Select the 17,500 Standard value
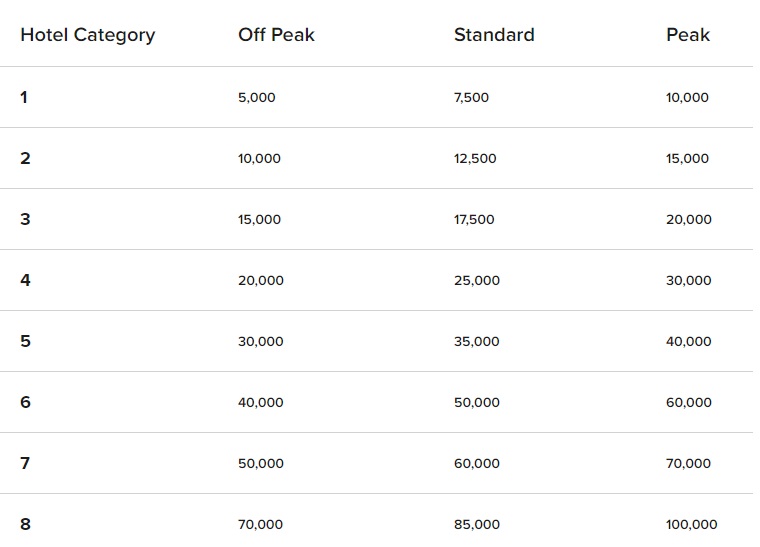 (x=474, y=219)
